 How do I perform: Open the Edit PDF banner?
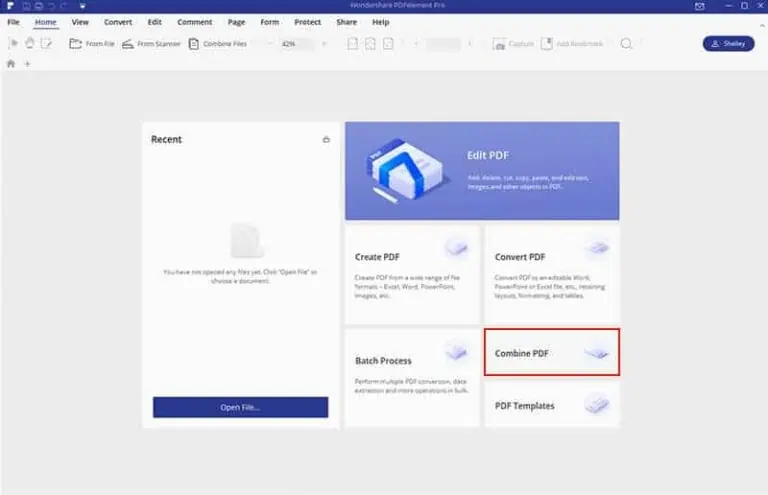click(x=482, y=171)
